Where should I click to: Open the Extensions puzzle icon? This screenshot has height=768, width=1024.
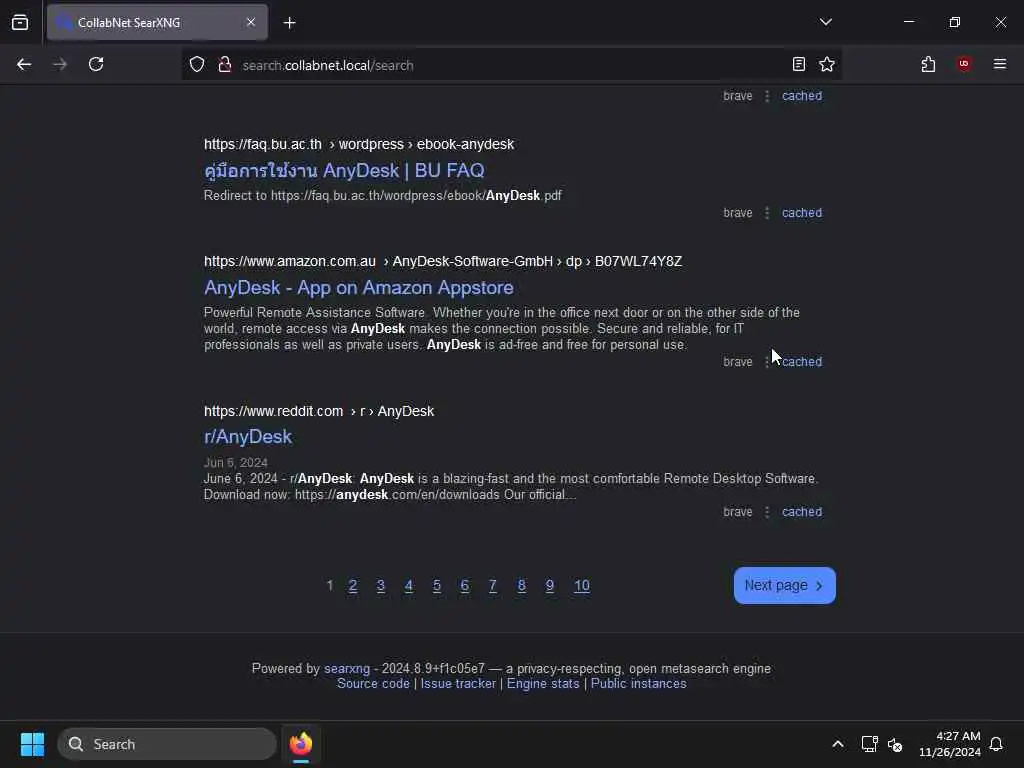928,64
